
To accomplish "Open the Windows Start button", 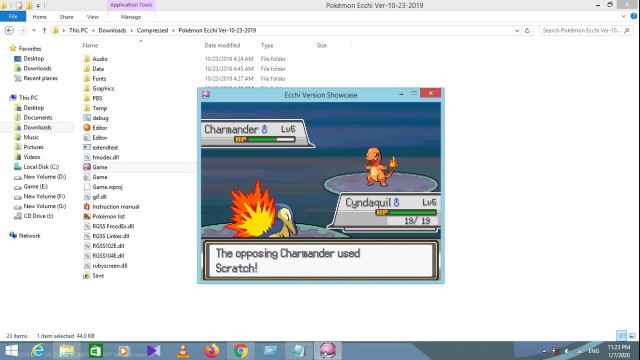I will 11,351.
